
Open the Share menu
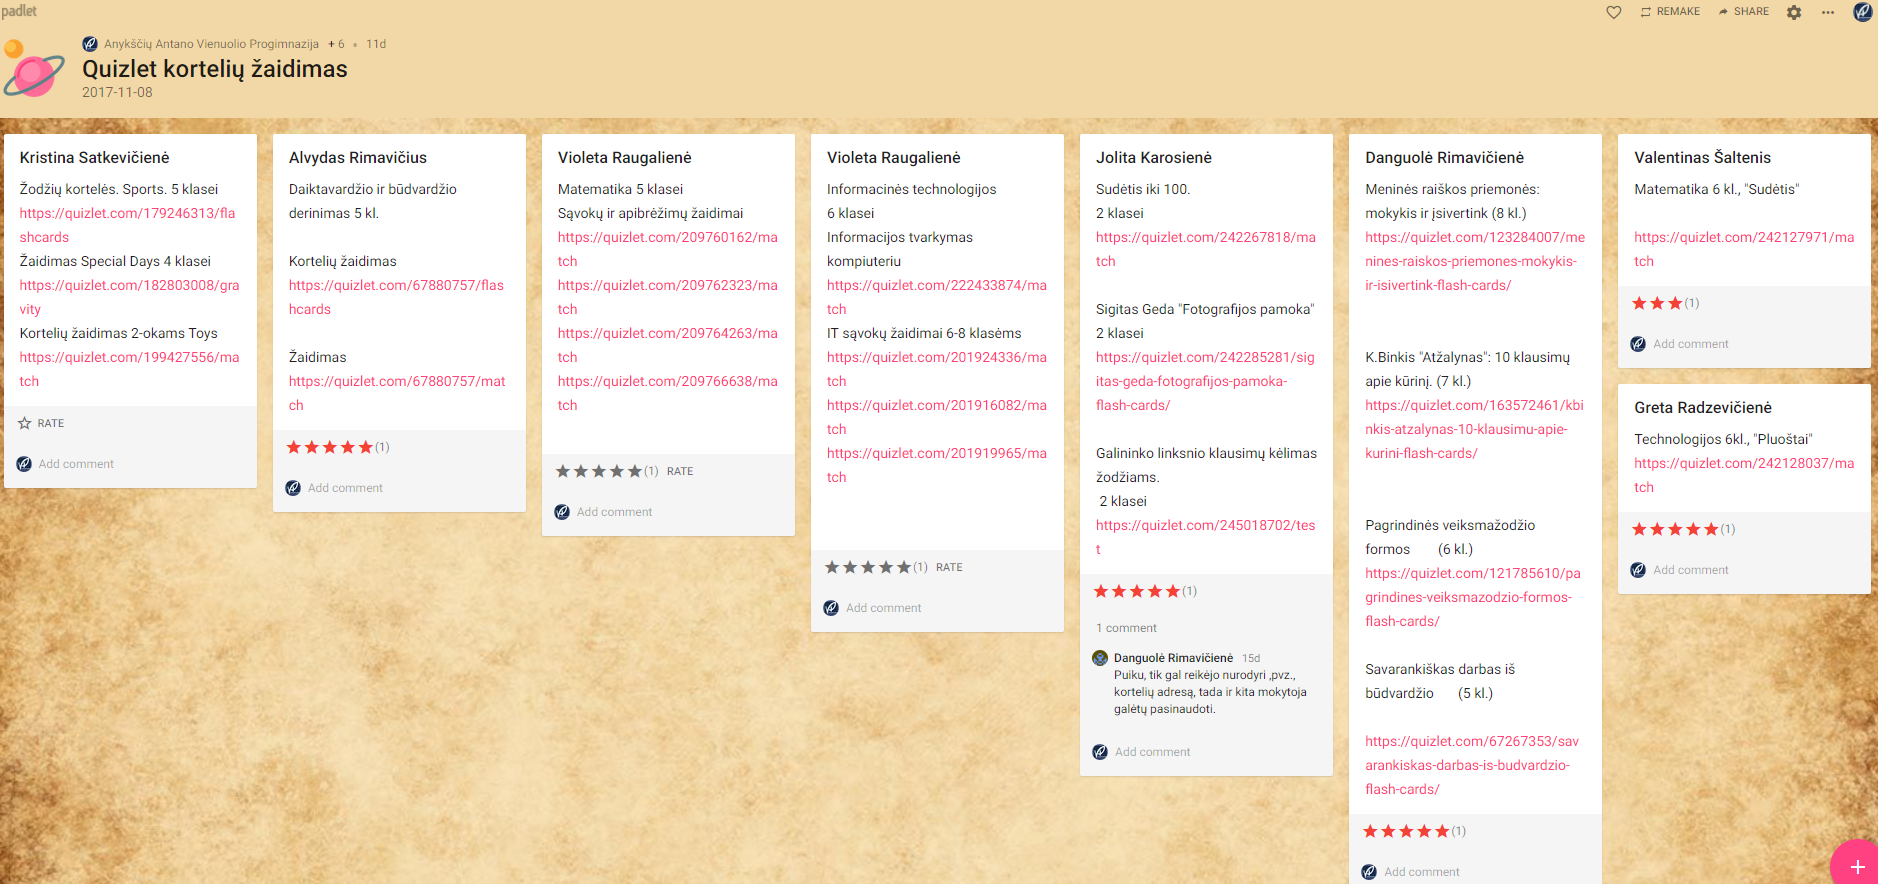tap(1743, 12)
